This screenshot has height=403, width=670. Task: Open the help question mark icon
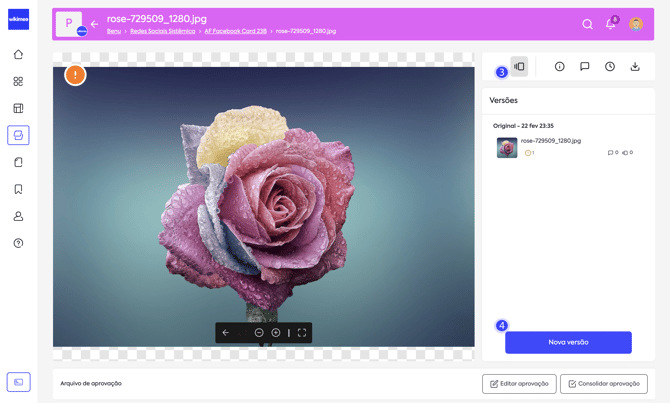click(x=18, y=243)
